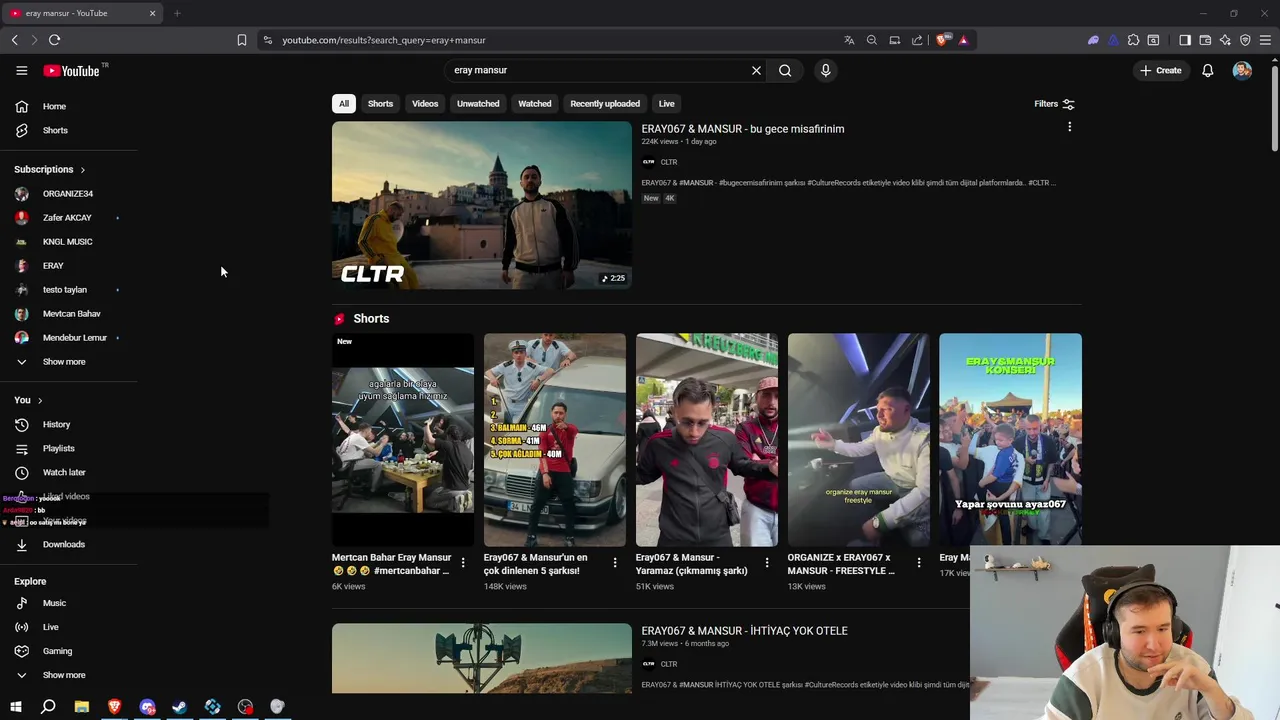Open the Windows Start menu
Viewport: 1280px width, 720px height.
pos(15,707)
